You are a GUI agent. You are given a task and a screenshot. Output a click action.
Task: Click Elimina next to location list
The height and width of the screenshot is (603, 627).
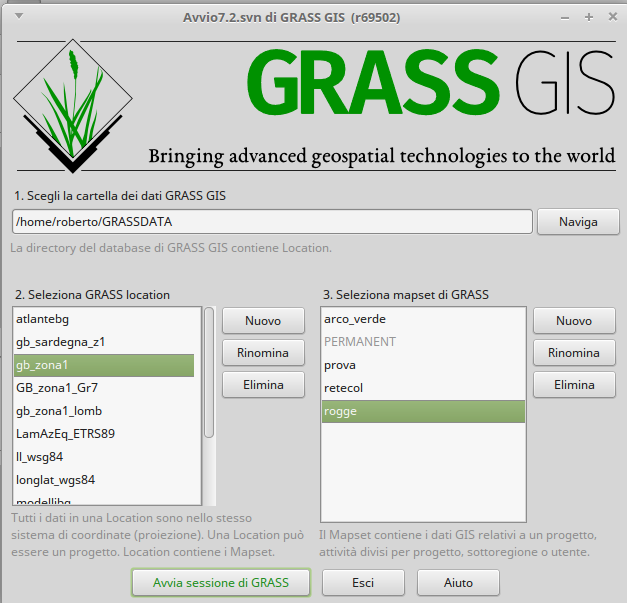pos(263,385)
